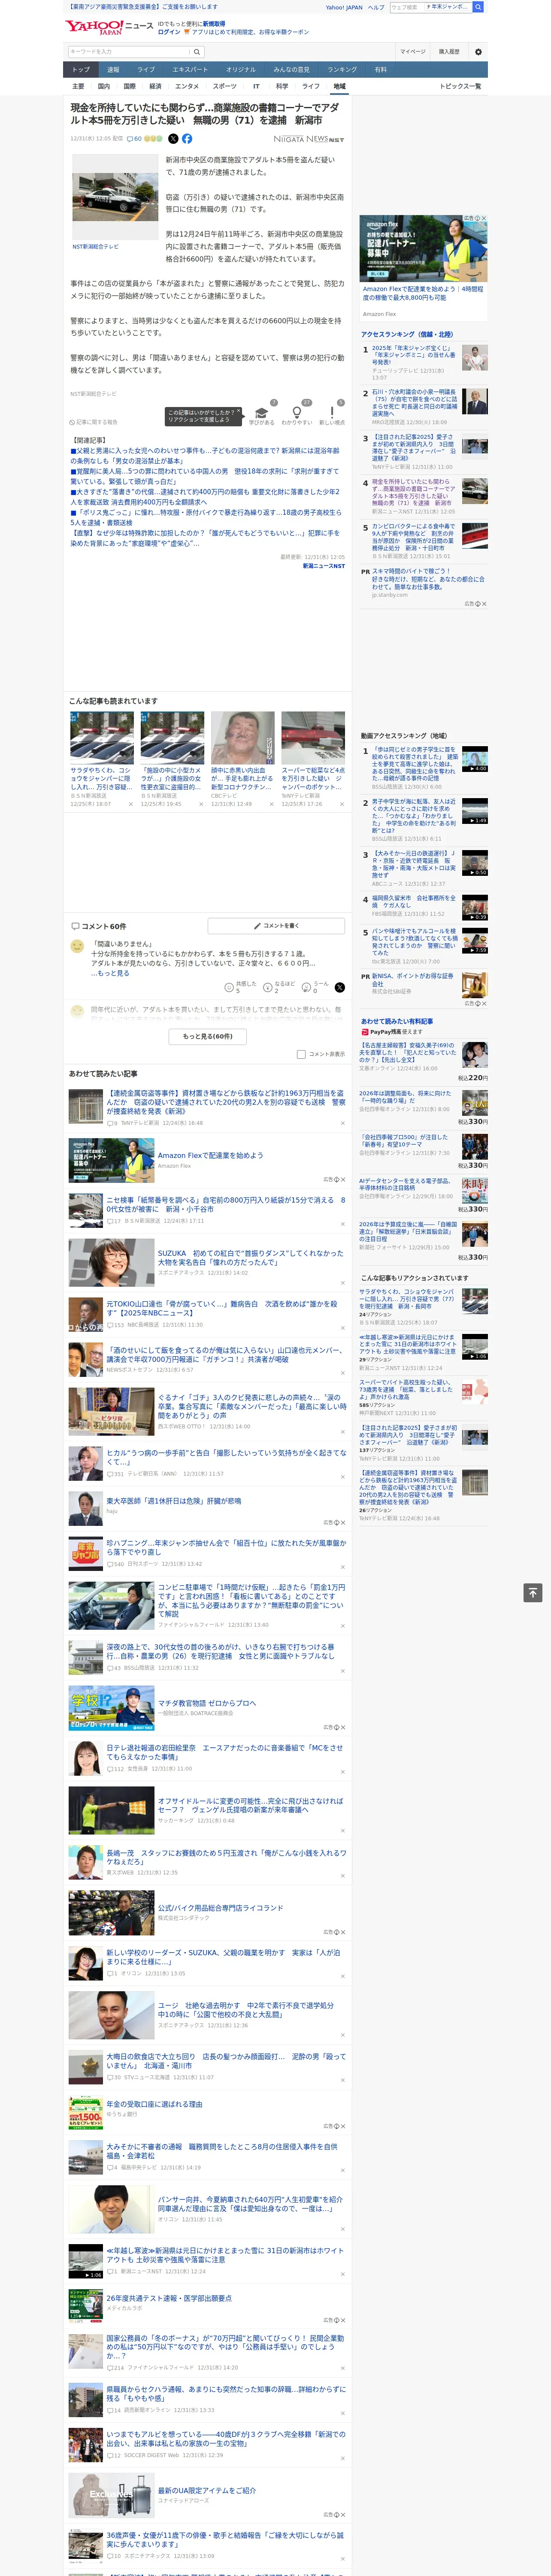Share first comment via X icon
Screen dimensions: 551x2576
click(x=339, y=987)
